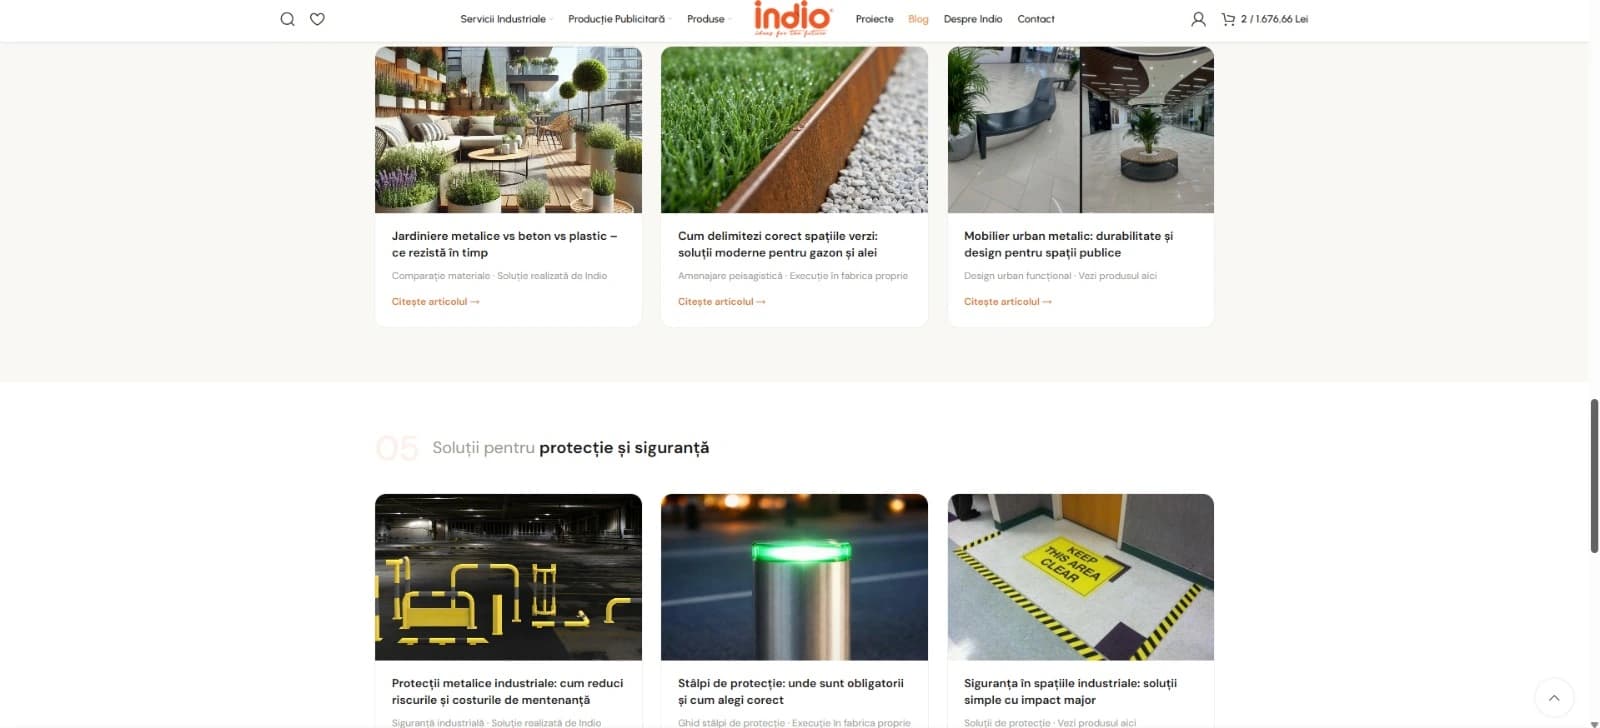Screen dimensions: 1600x728
Task: Open the wishlist heart icon
Action: tap(317, 19)
